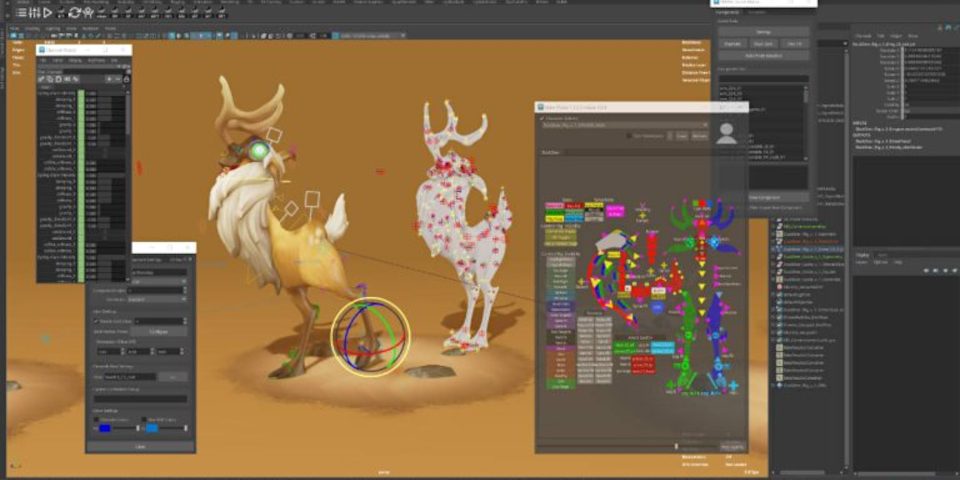
Task: Click the light blue color swatch
Action: [152, 428]
